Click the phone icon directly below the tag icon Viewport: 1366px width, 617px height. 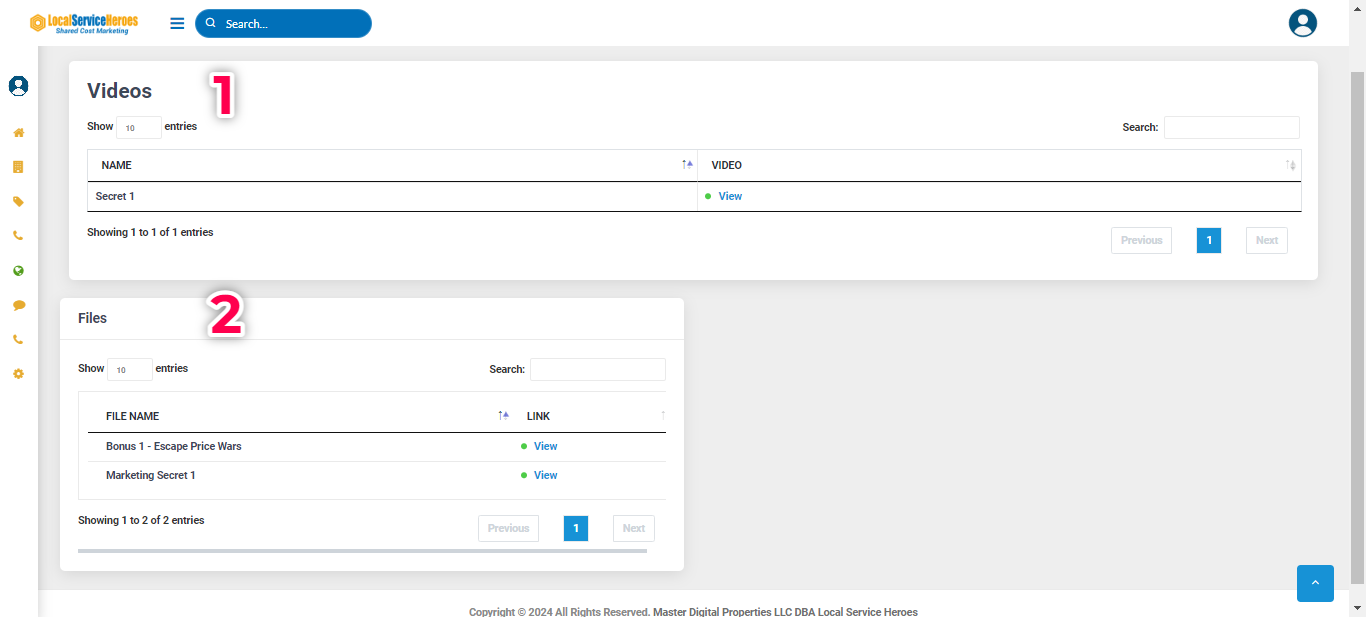point(18,236)
